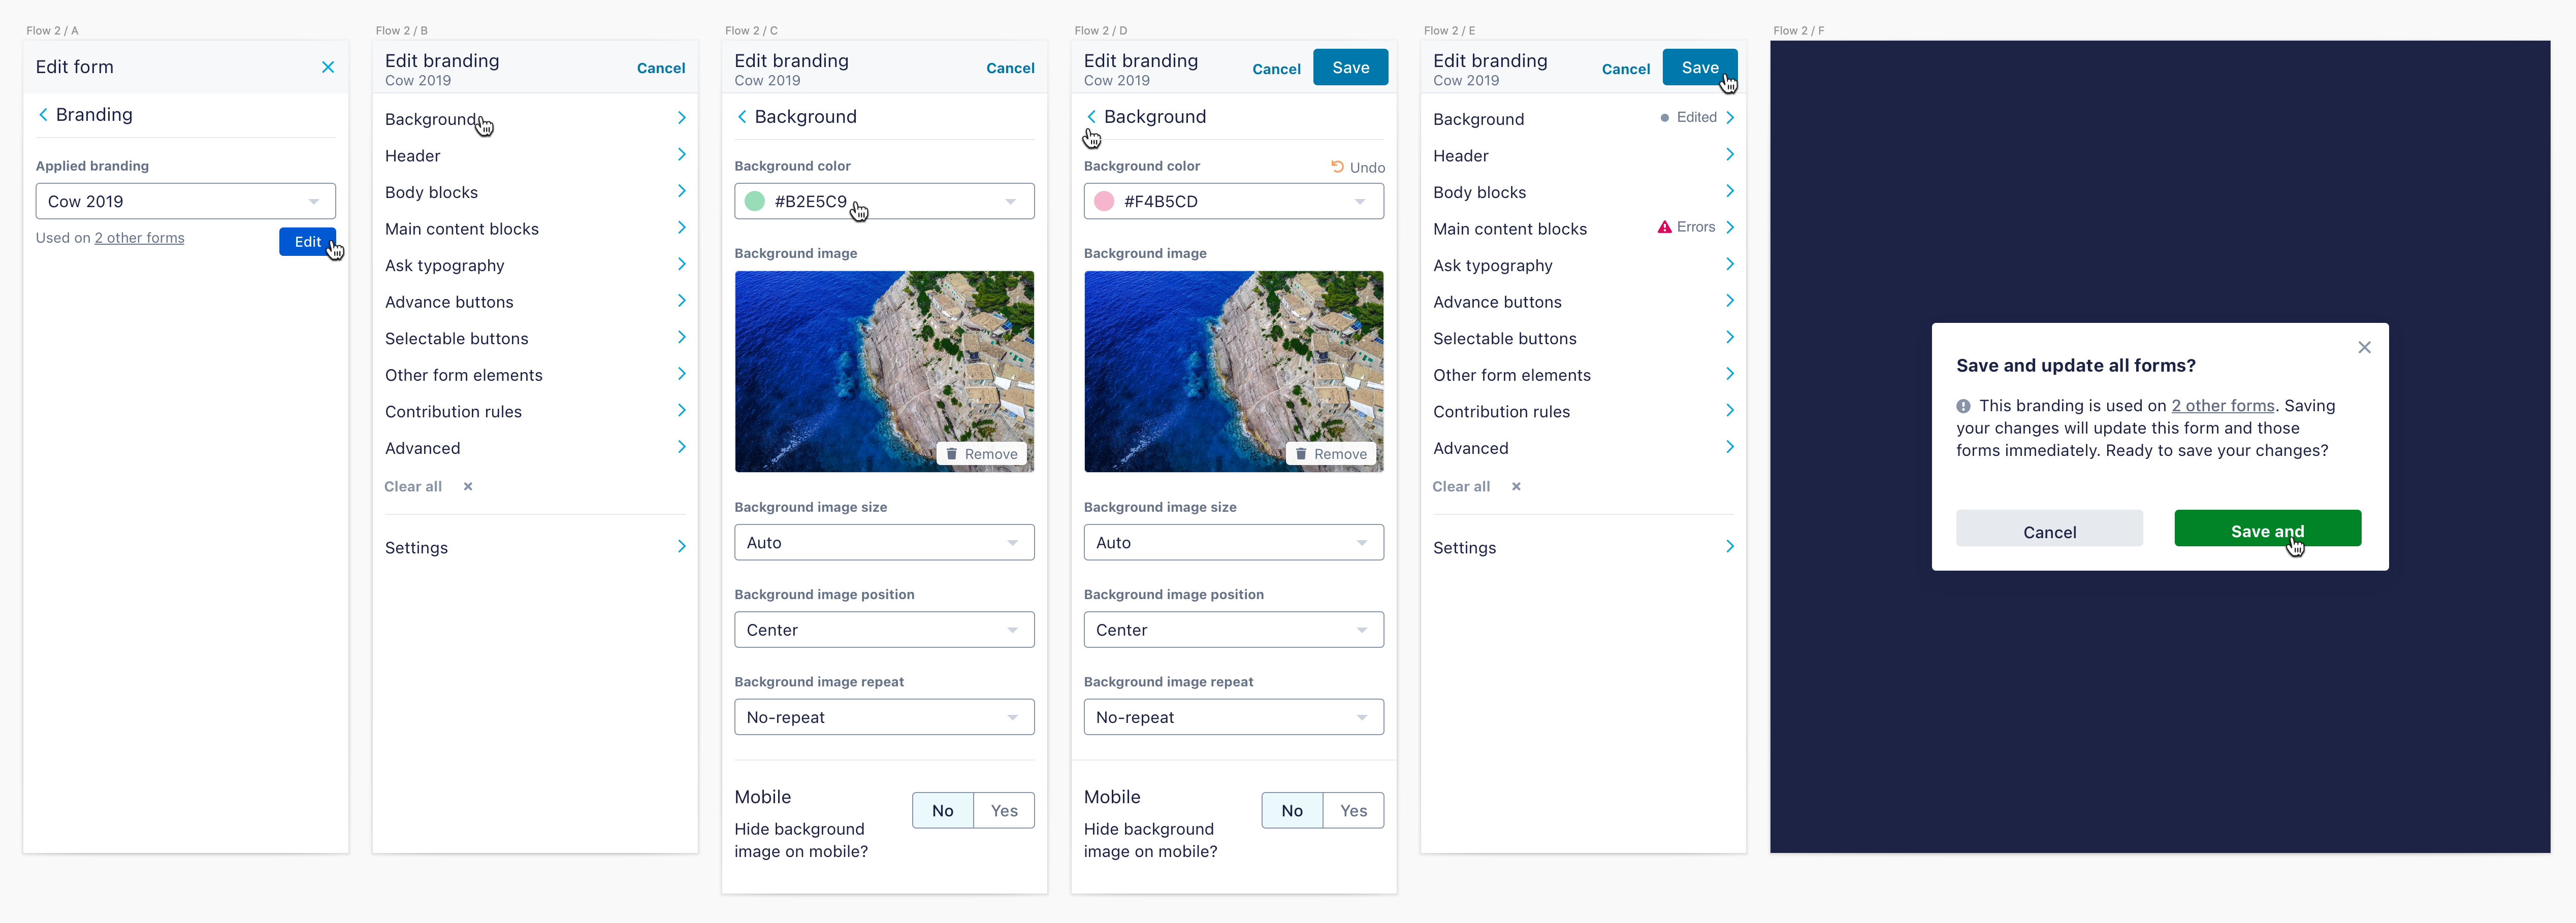Close the Edit form panel

tap(328, 67)
